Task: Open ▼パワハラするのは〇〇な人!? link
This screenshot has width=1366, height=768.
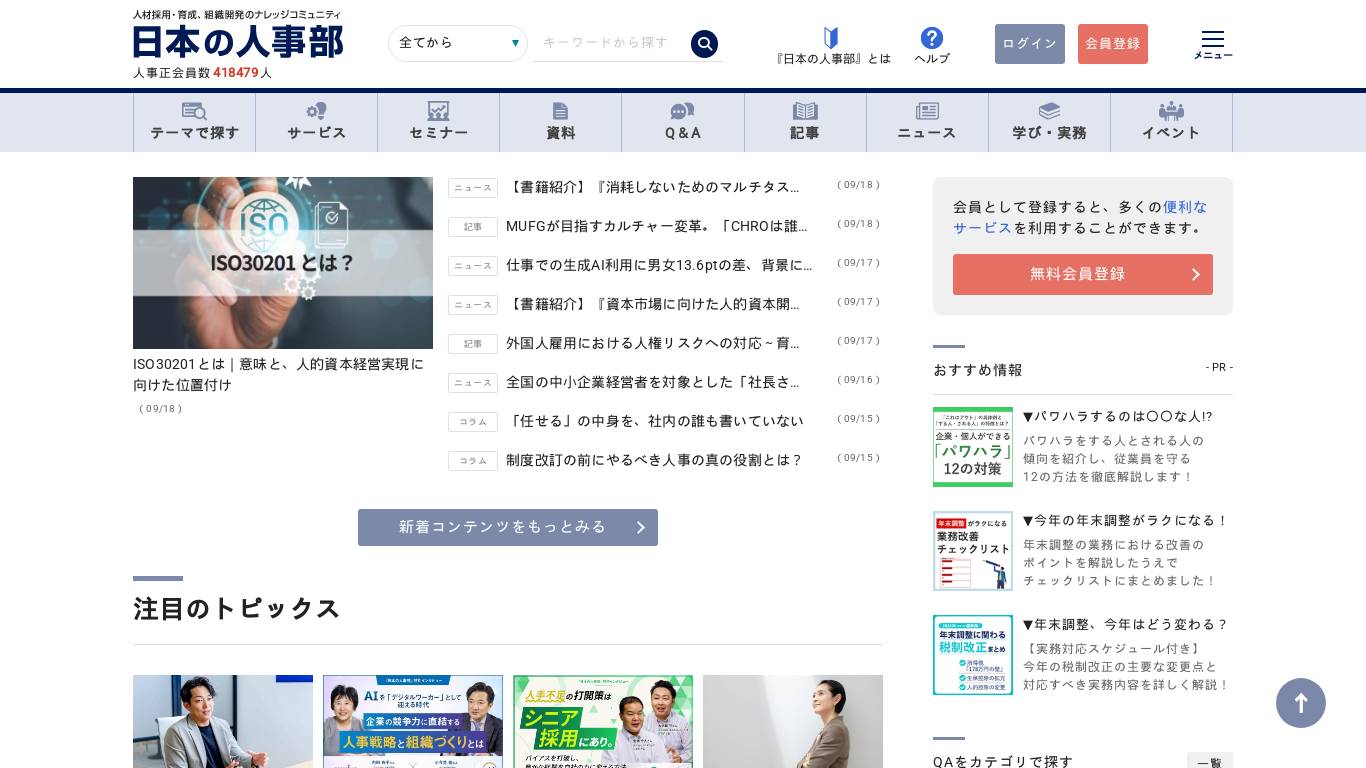Action: [x=1118, y=416]
